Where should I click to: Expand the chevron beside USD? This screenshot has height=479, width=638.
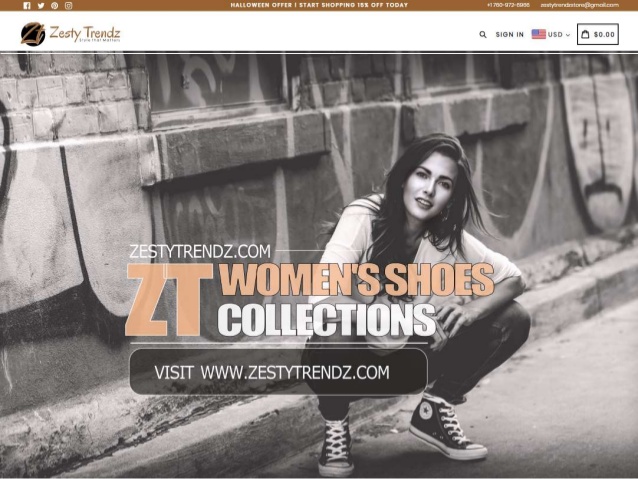(x=568, y=35)
